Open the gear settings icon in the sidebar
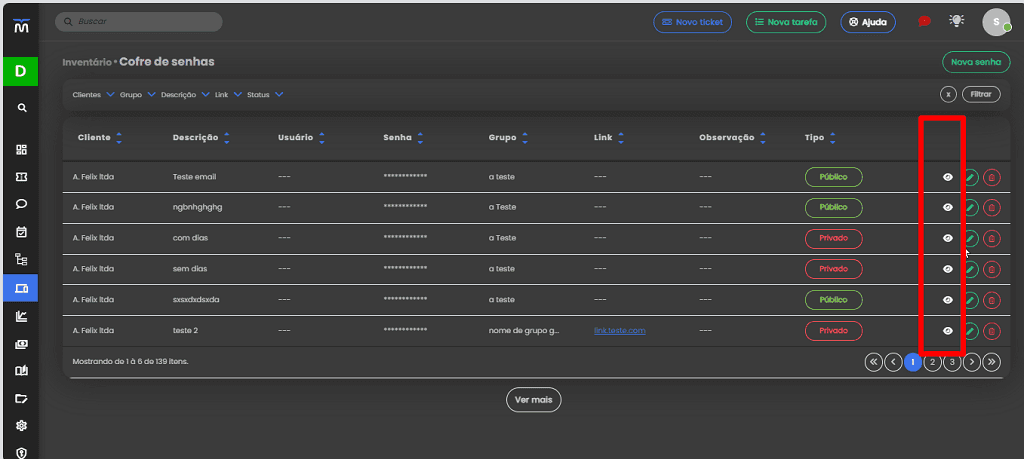Viewport: 1024px width, 459px height. (22, 426)
